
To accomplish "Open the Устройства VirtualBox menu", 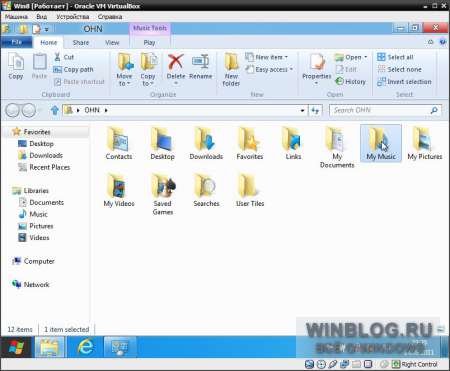I will tap(72, 17).
